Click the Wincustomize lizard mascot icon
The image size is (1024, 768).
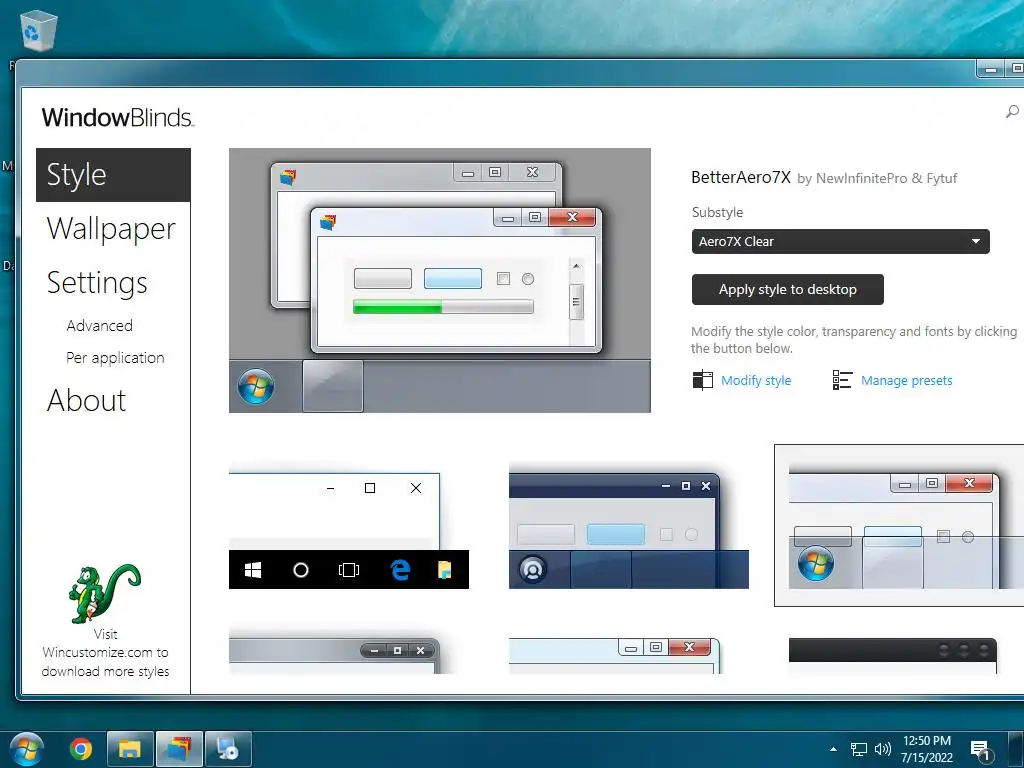point(104,594)
